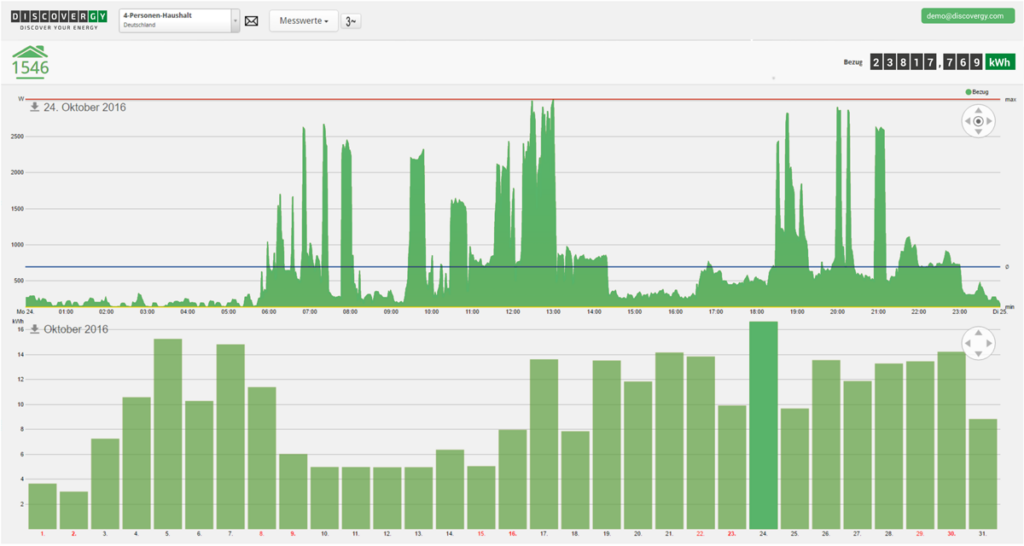Click the envelope mail icon
This screenshot has width=1024, height=546.
click(251, 21)
